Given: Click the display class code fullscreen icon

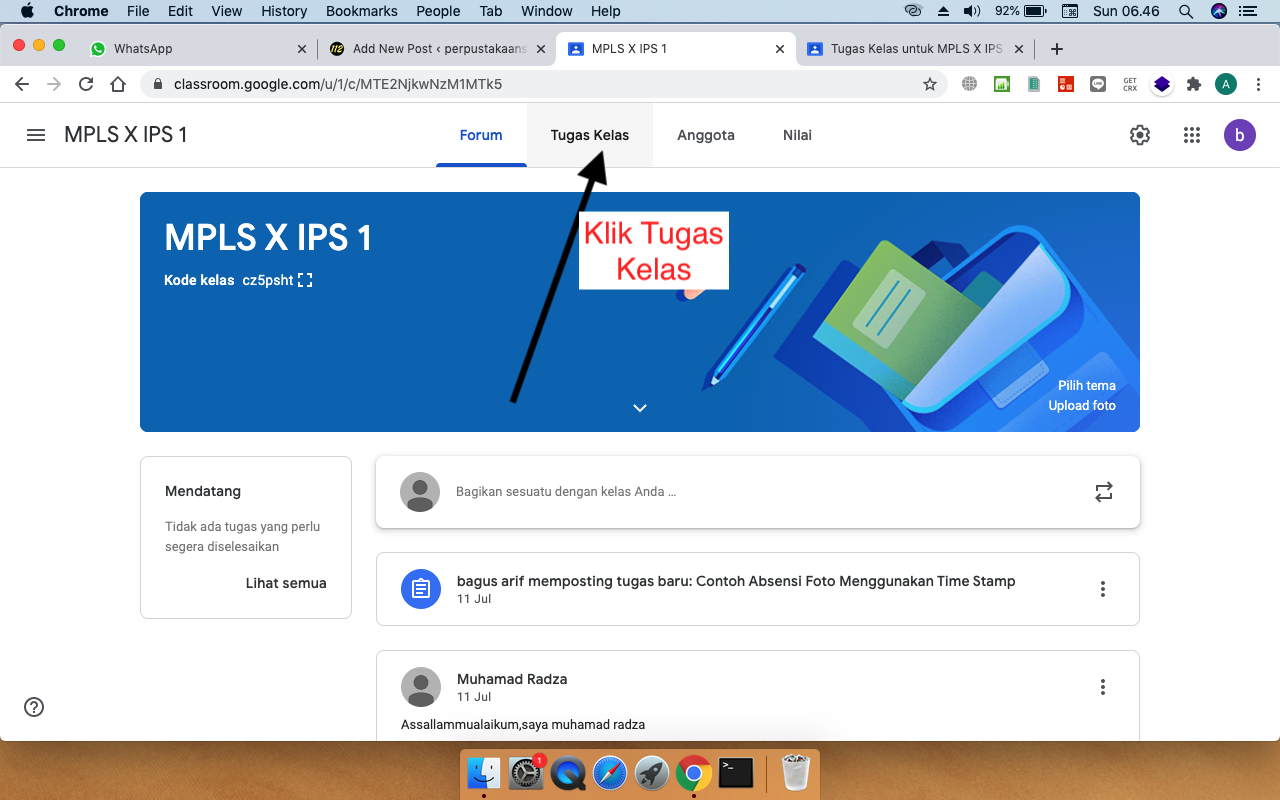Looking at the screenshot, I should point(305,281).
